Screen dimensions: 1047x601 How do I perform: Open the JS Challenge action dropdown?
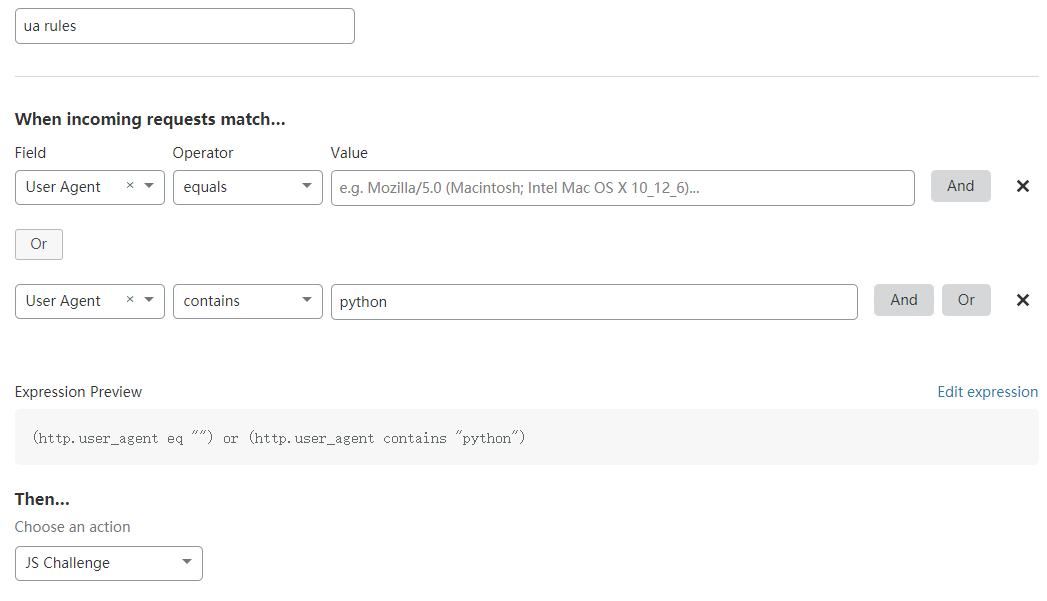pyautogui.click(x=109, y=563)
